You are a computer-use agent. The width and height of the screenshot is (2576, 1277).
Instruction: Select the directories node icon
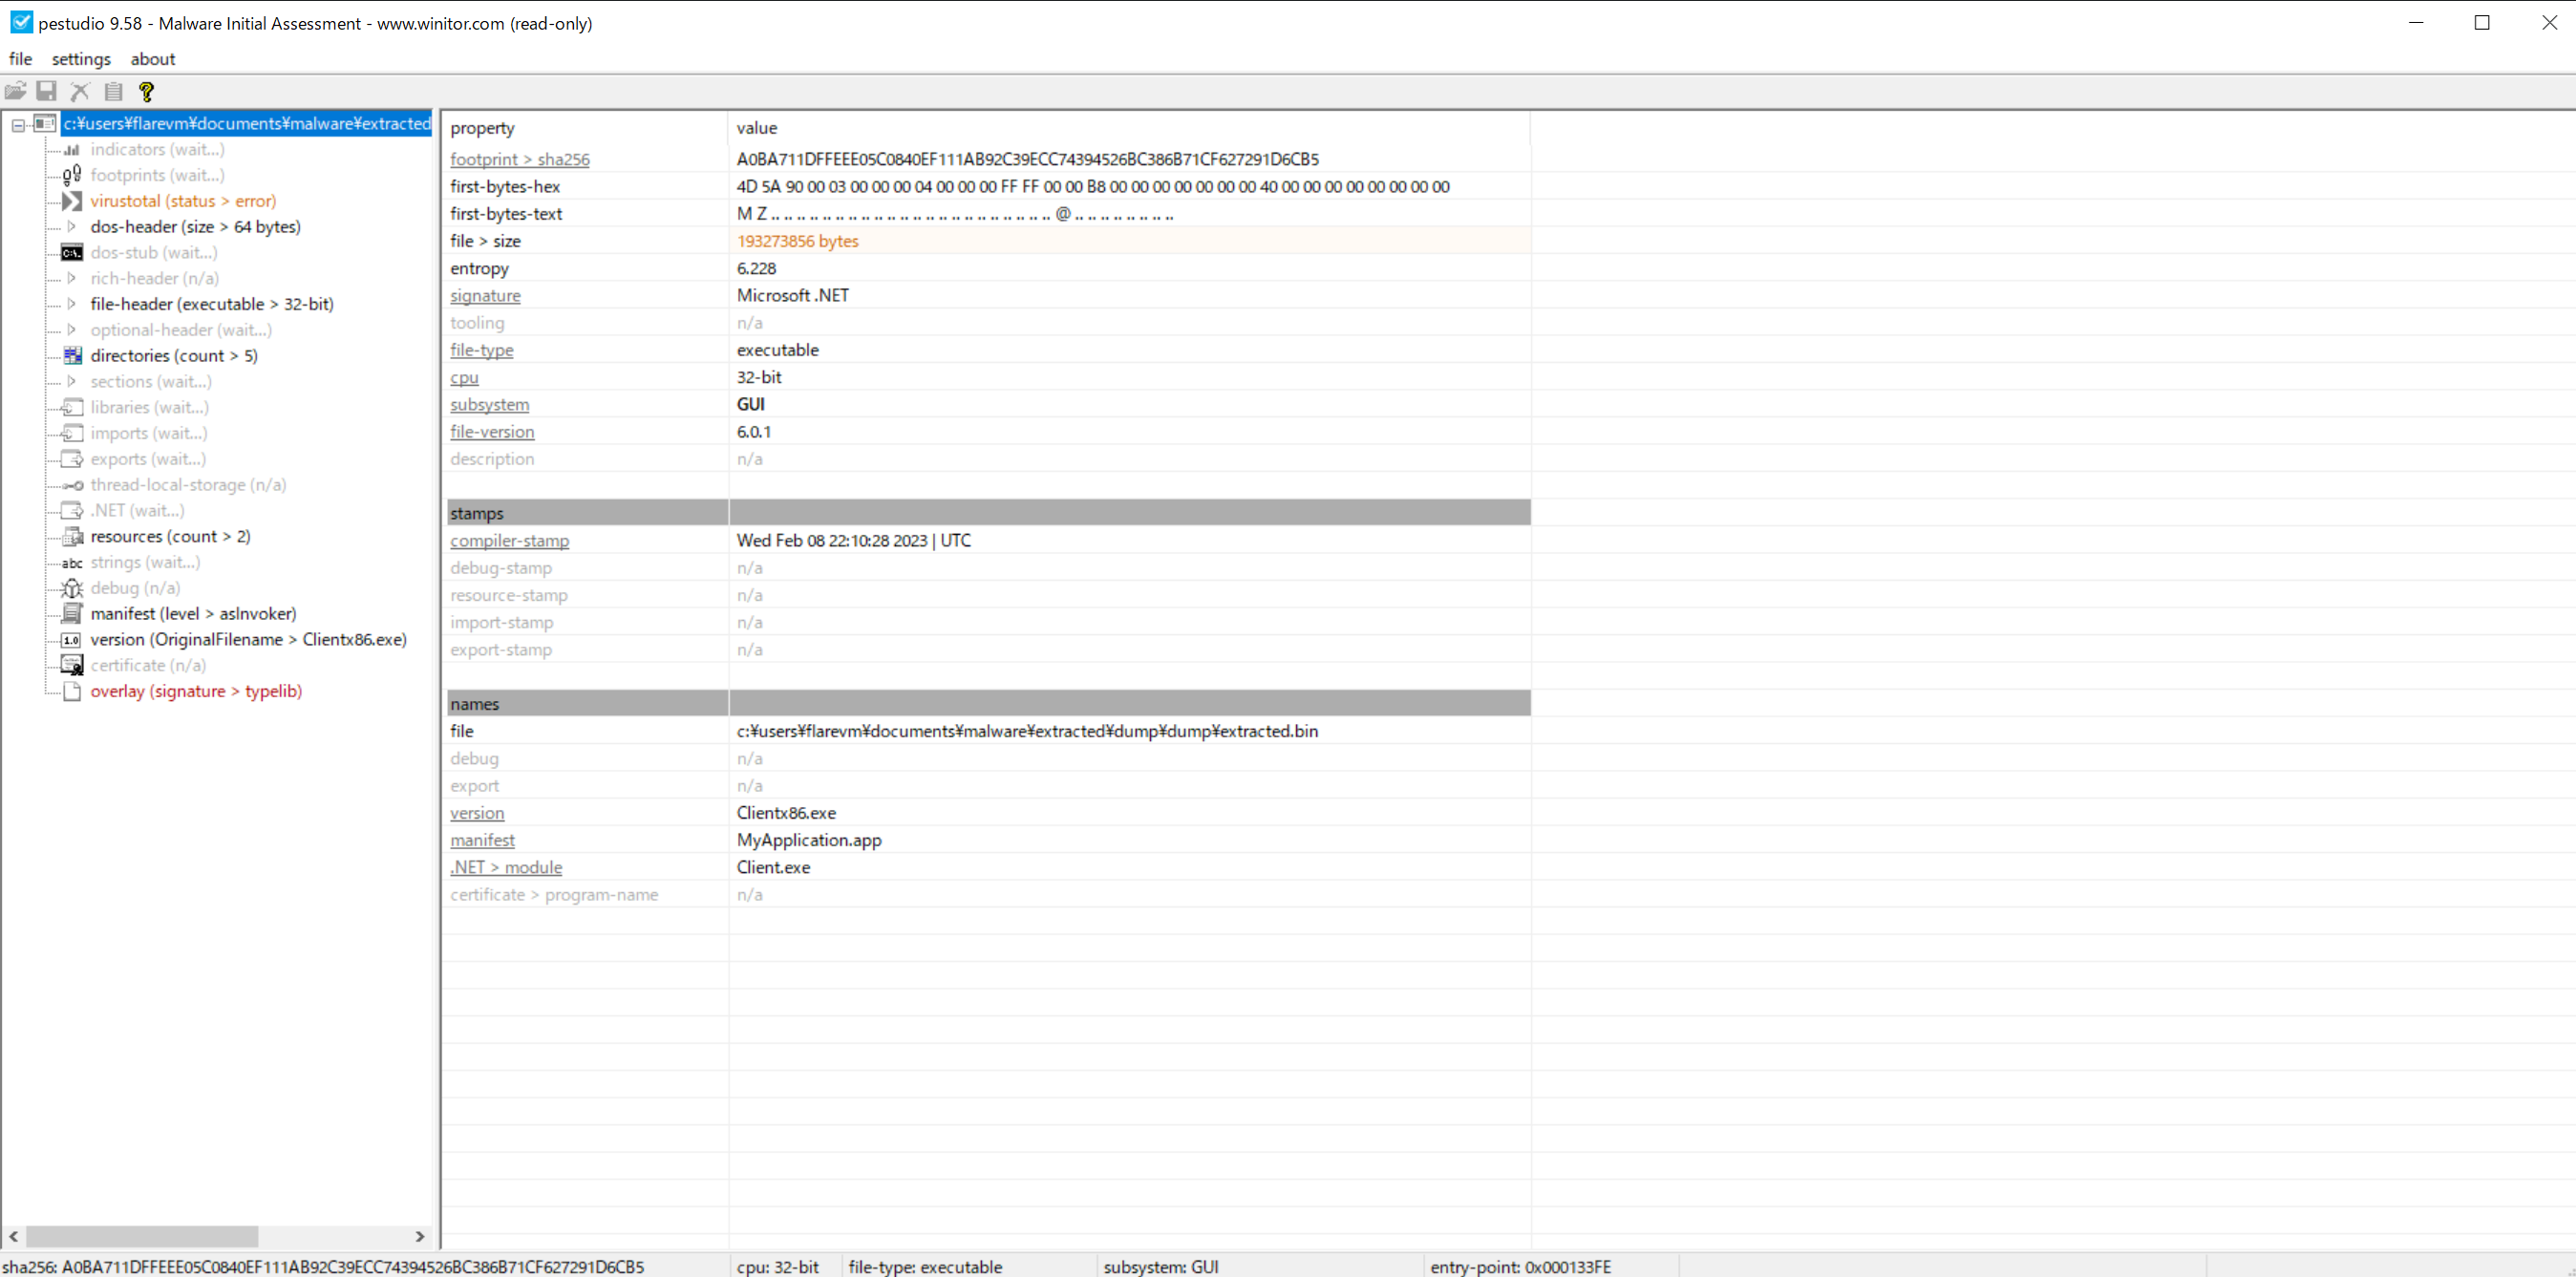(72, 355)
